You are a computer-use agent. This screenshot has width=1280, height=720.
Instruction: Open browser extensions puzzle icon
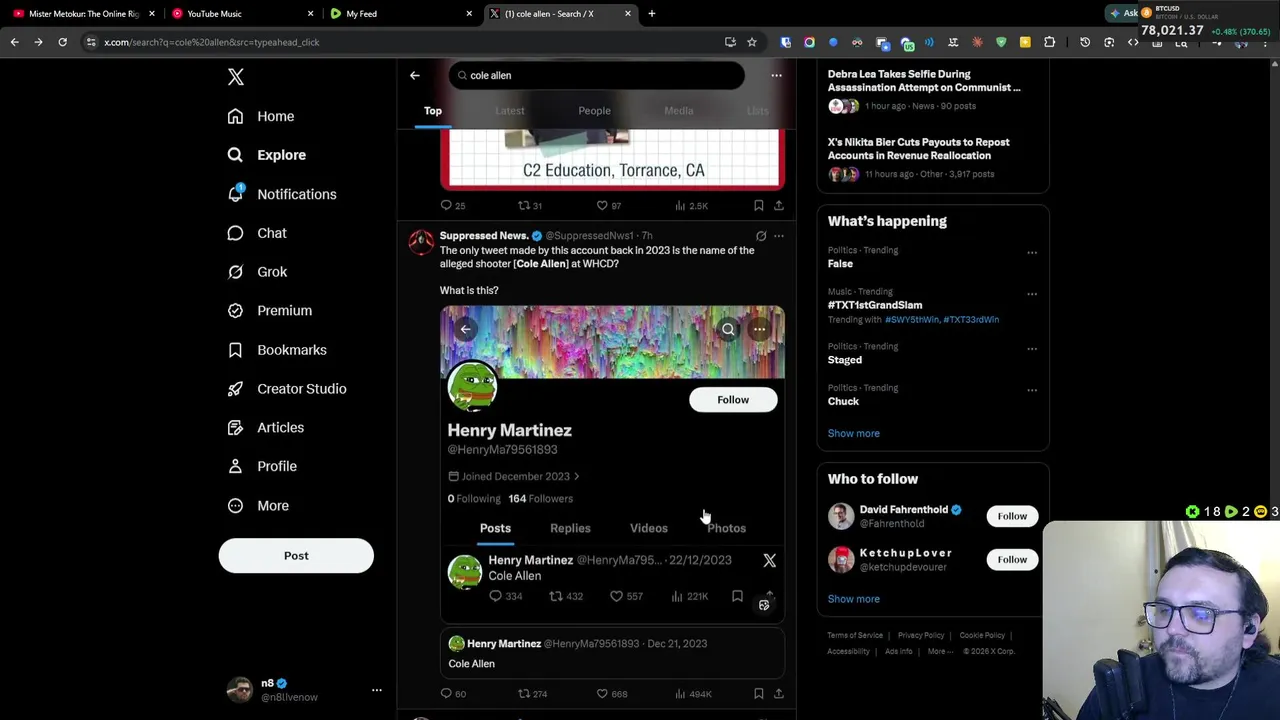pos(1049,42)
